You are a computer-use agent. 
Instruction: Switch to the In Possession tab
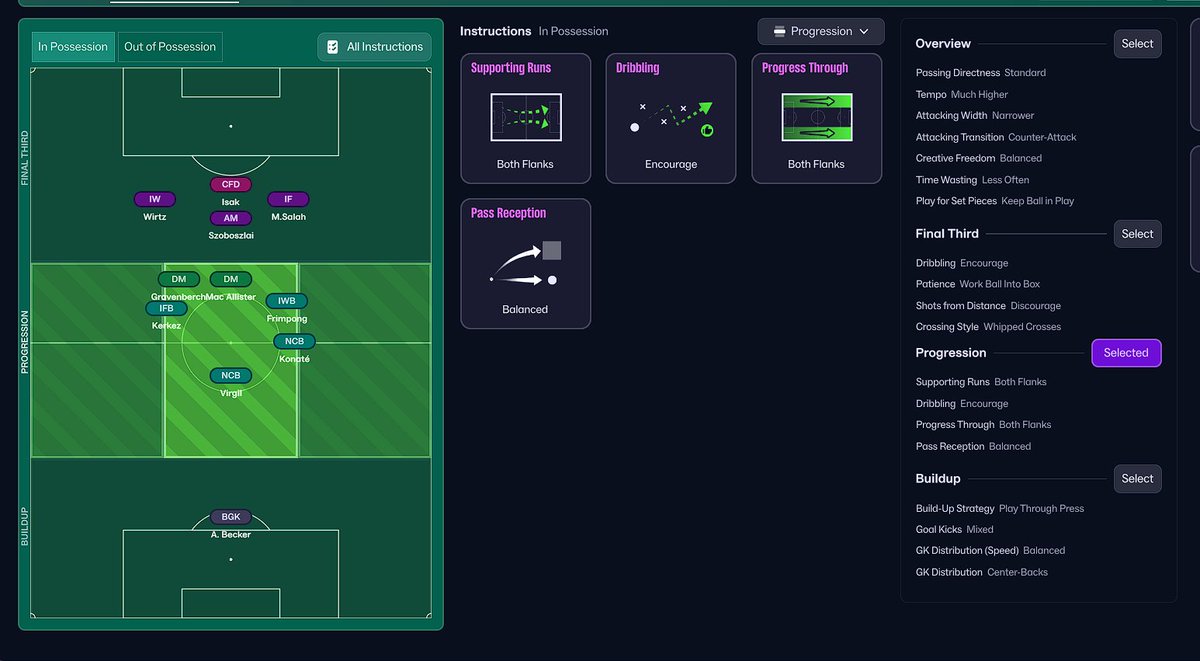72,46
